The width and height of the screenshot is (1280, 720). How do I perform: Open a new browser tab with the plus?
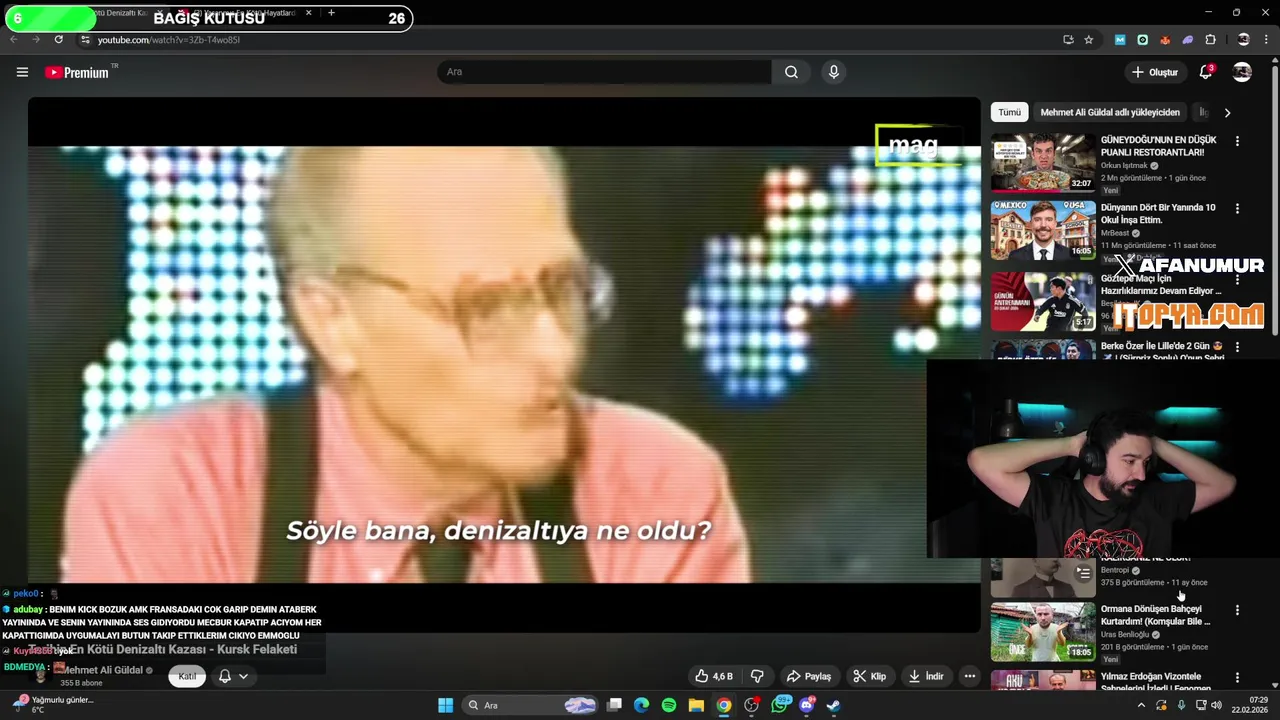click(x=331, y=13)
